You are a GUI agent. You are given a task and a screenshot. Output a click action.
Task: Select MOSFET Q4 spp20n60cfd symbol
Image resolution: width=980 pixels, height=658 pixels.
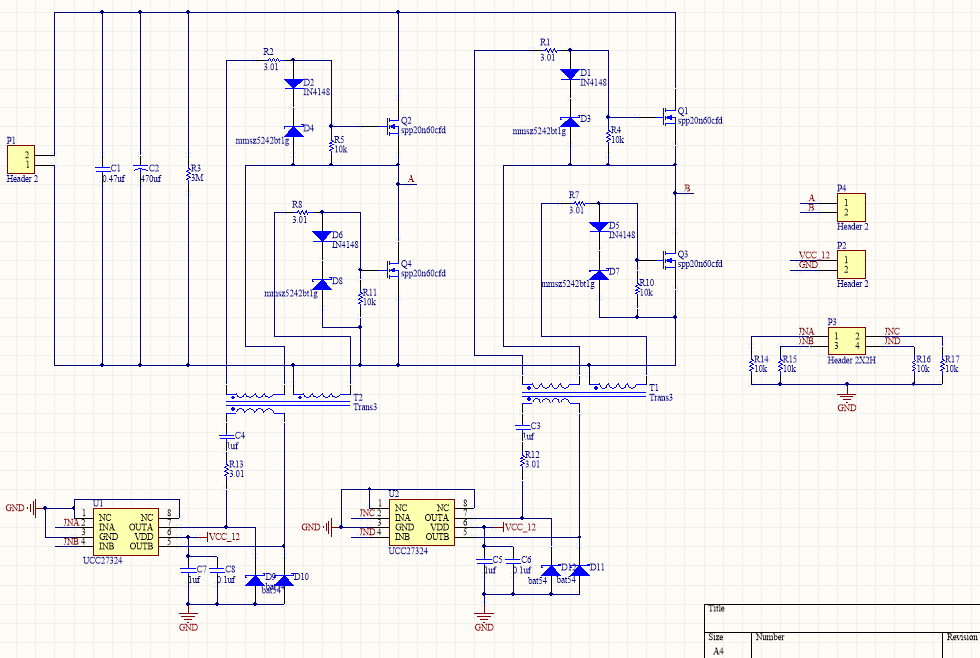[392, 270]
